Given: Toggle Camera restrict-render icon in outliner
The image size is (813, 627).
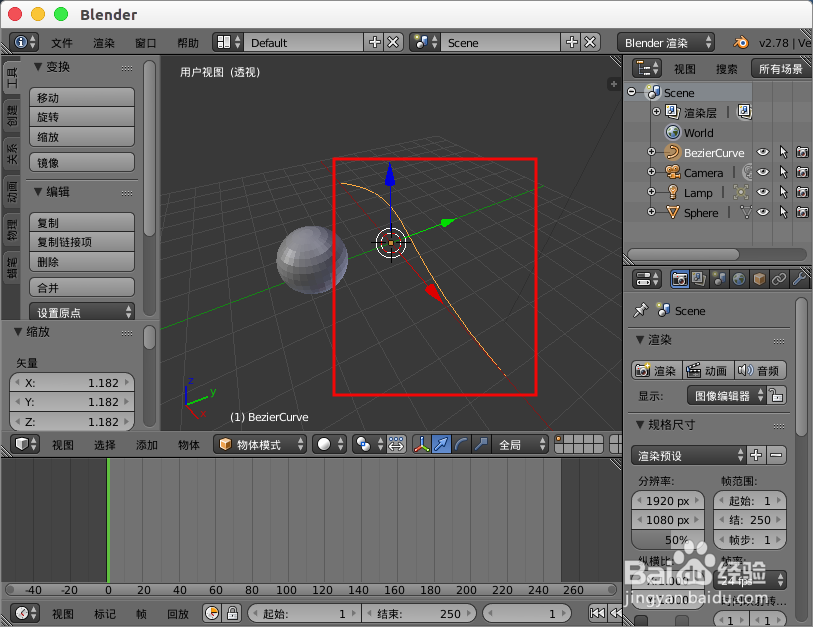Looking at the screenshot, I should (801, 172).
